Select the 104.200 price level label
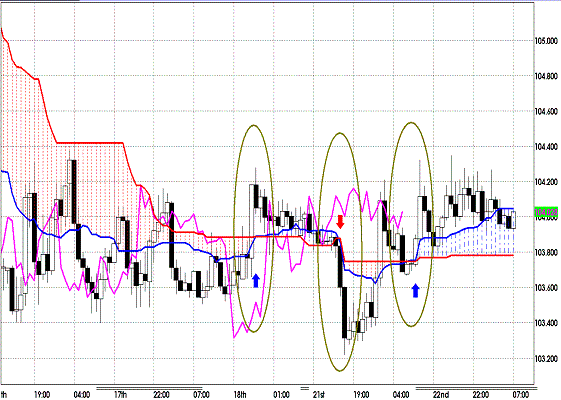The width and height of the screenshot is (561, 400). [x=546, y=182]
